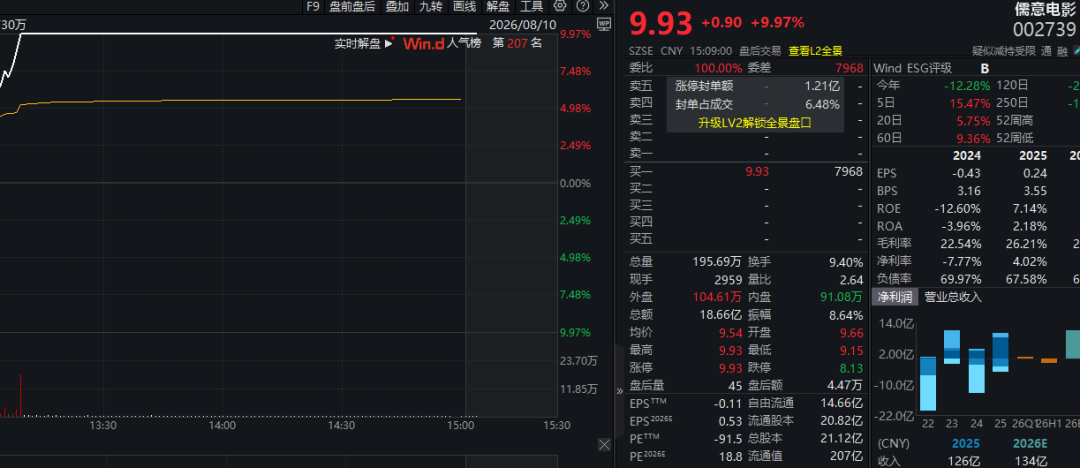Click the 跌停 limit-down price 8.13

(851, 367)
